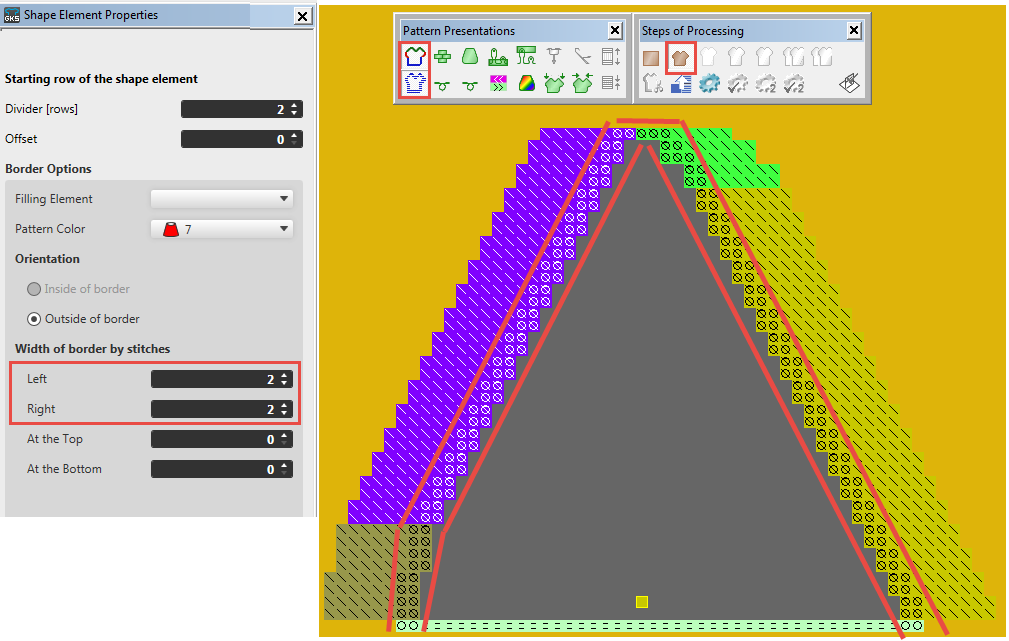This screenshot has width=1009, height=641.
Task: Click the magenta-green arrows icon
Action: coord(498,84)
